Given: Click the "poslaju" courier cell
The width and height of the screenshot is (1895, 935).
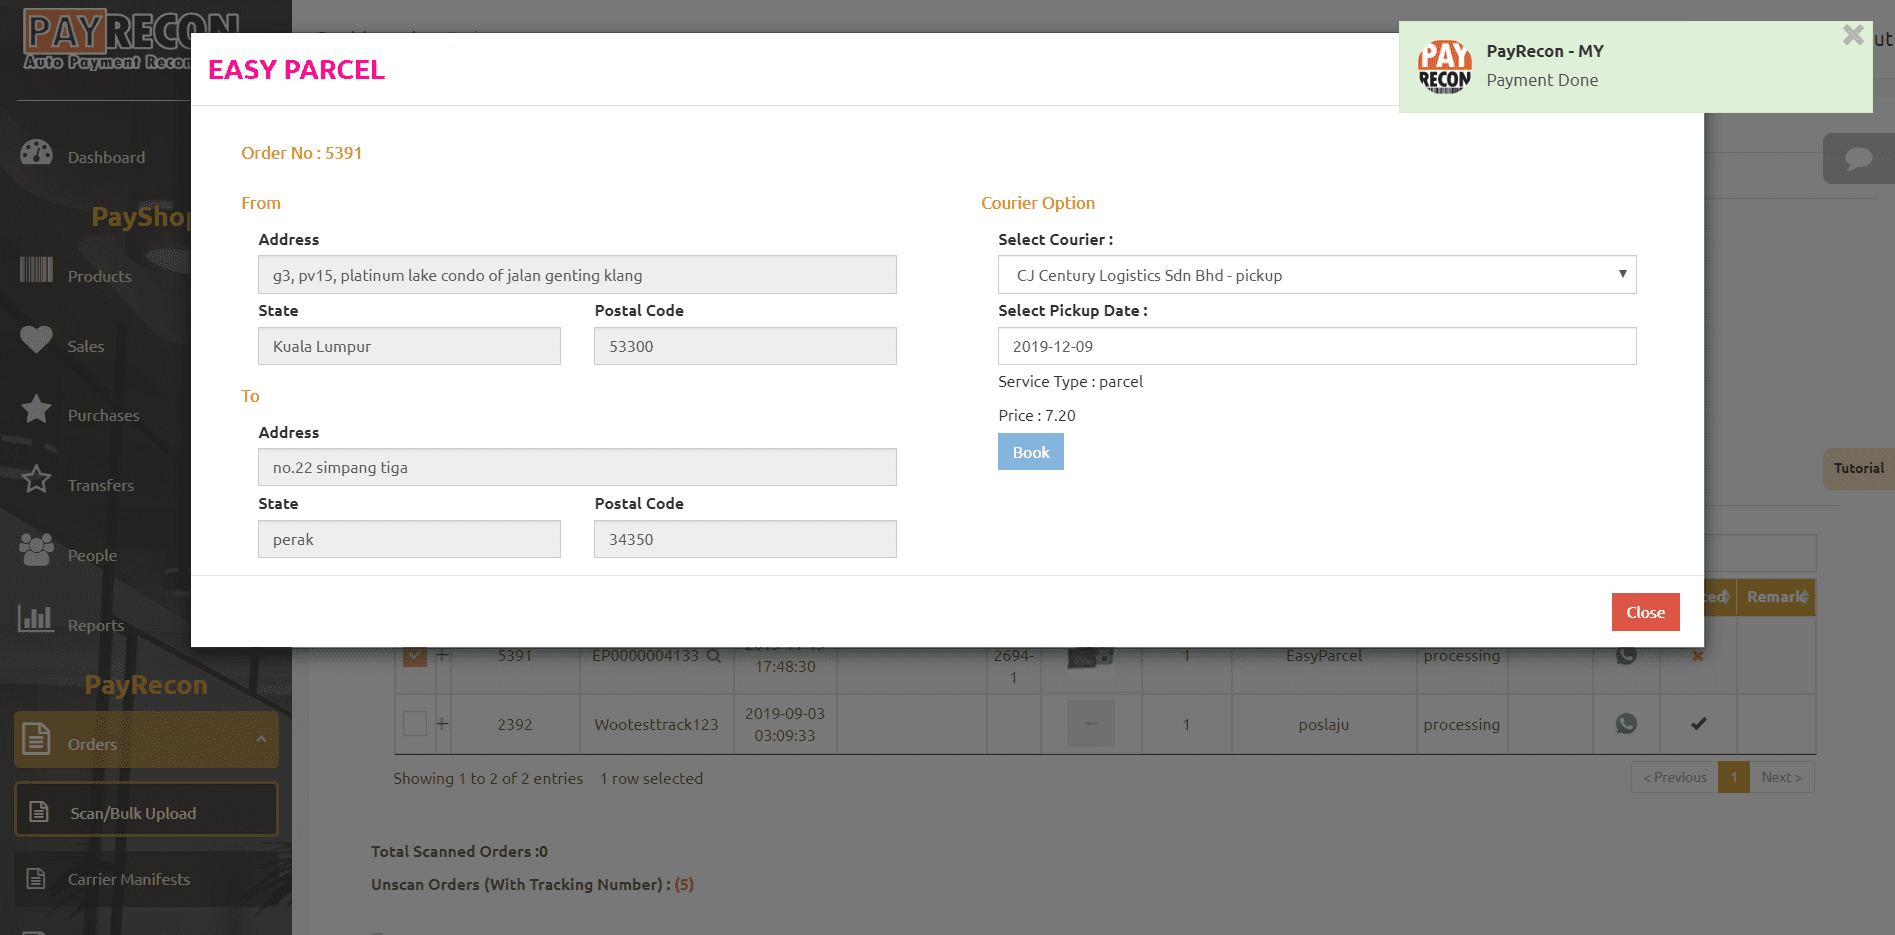Looking at the screenshot, I should point(1324,724).
